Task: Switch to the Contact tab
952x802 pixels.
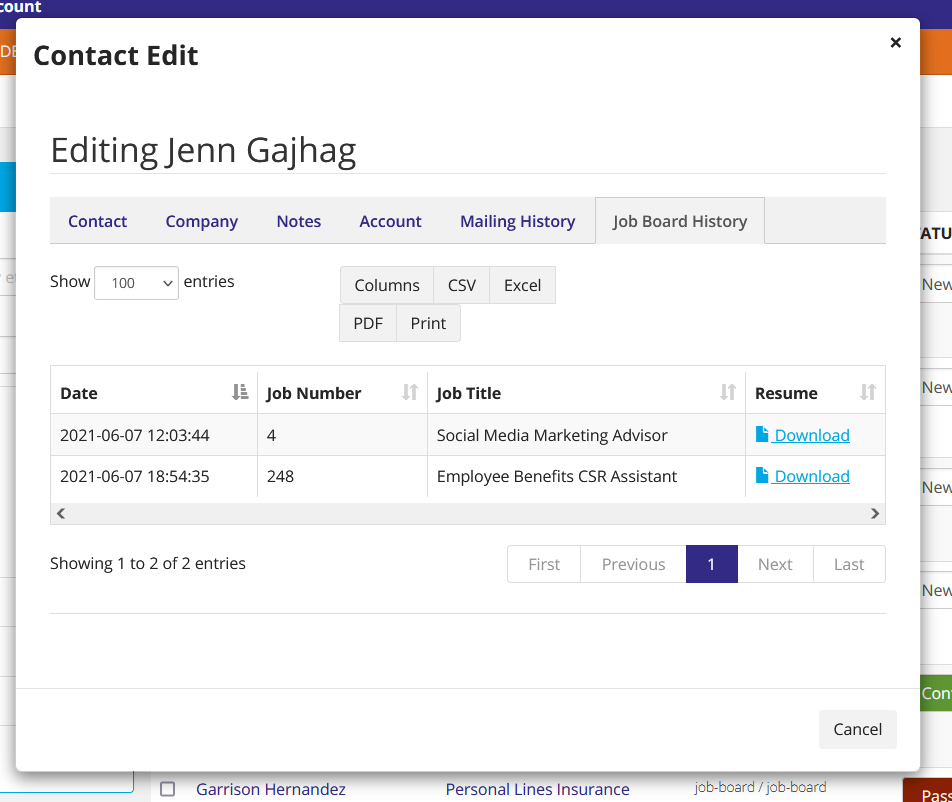Action: 97,221
